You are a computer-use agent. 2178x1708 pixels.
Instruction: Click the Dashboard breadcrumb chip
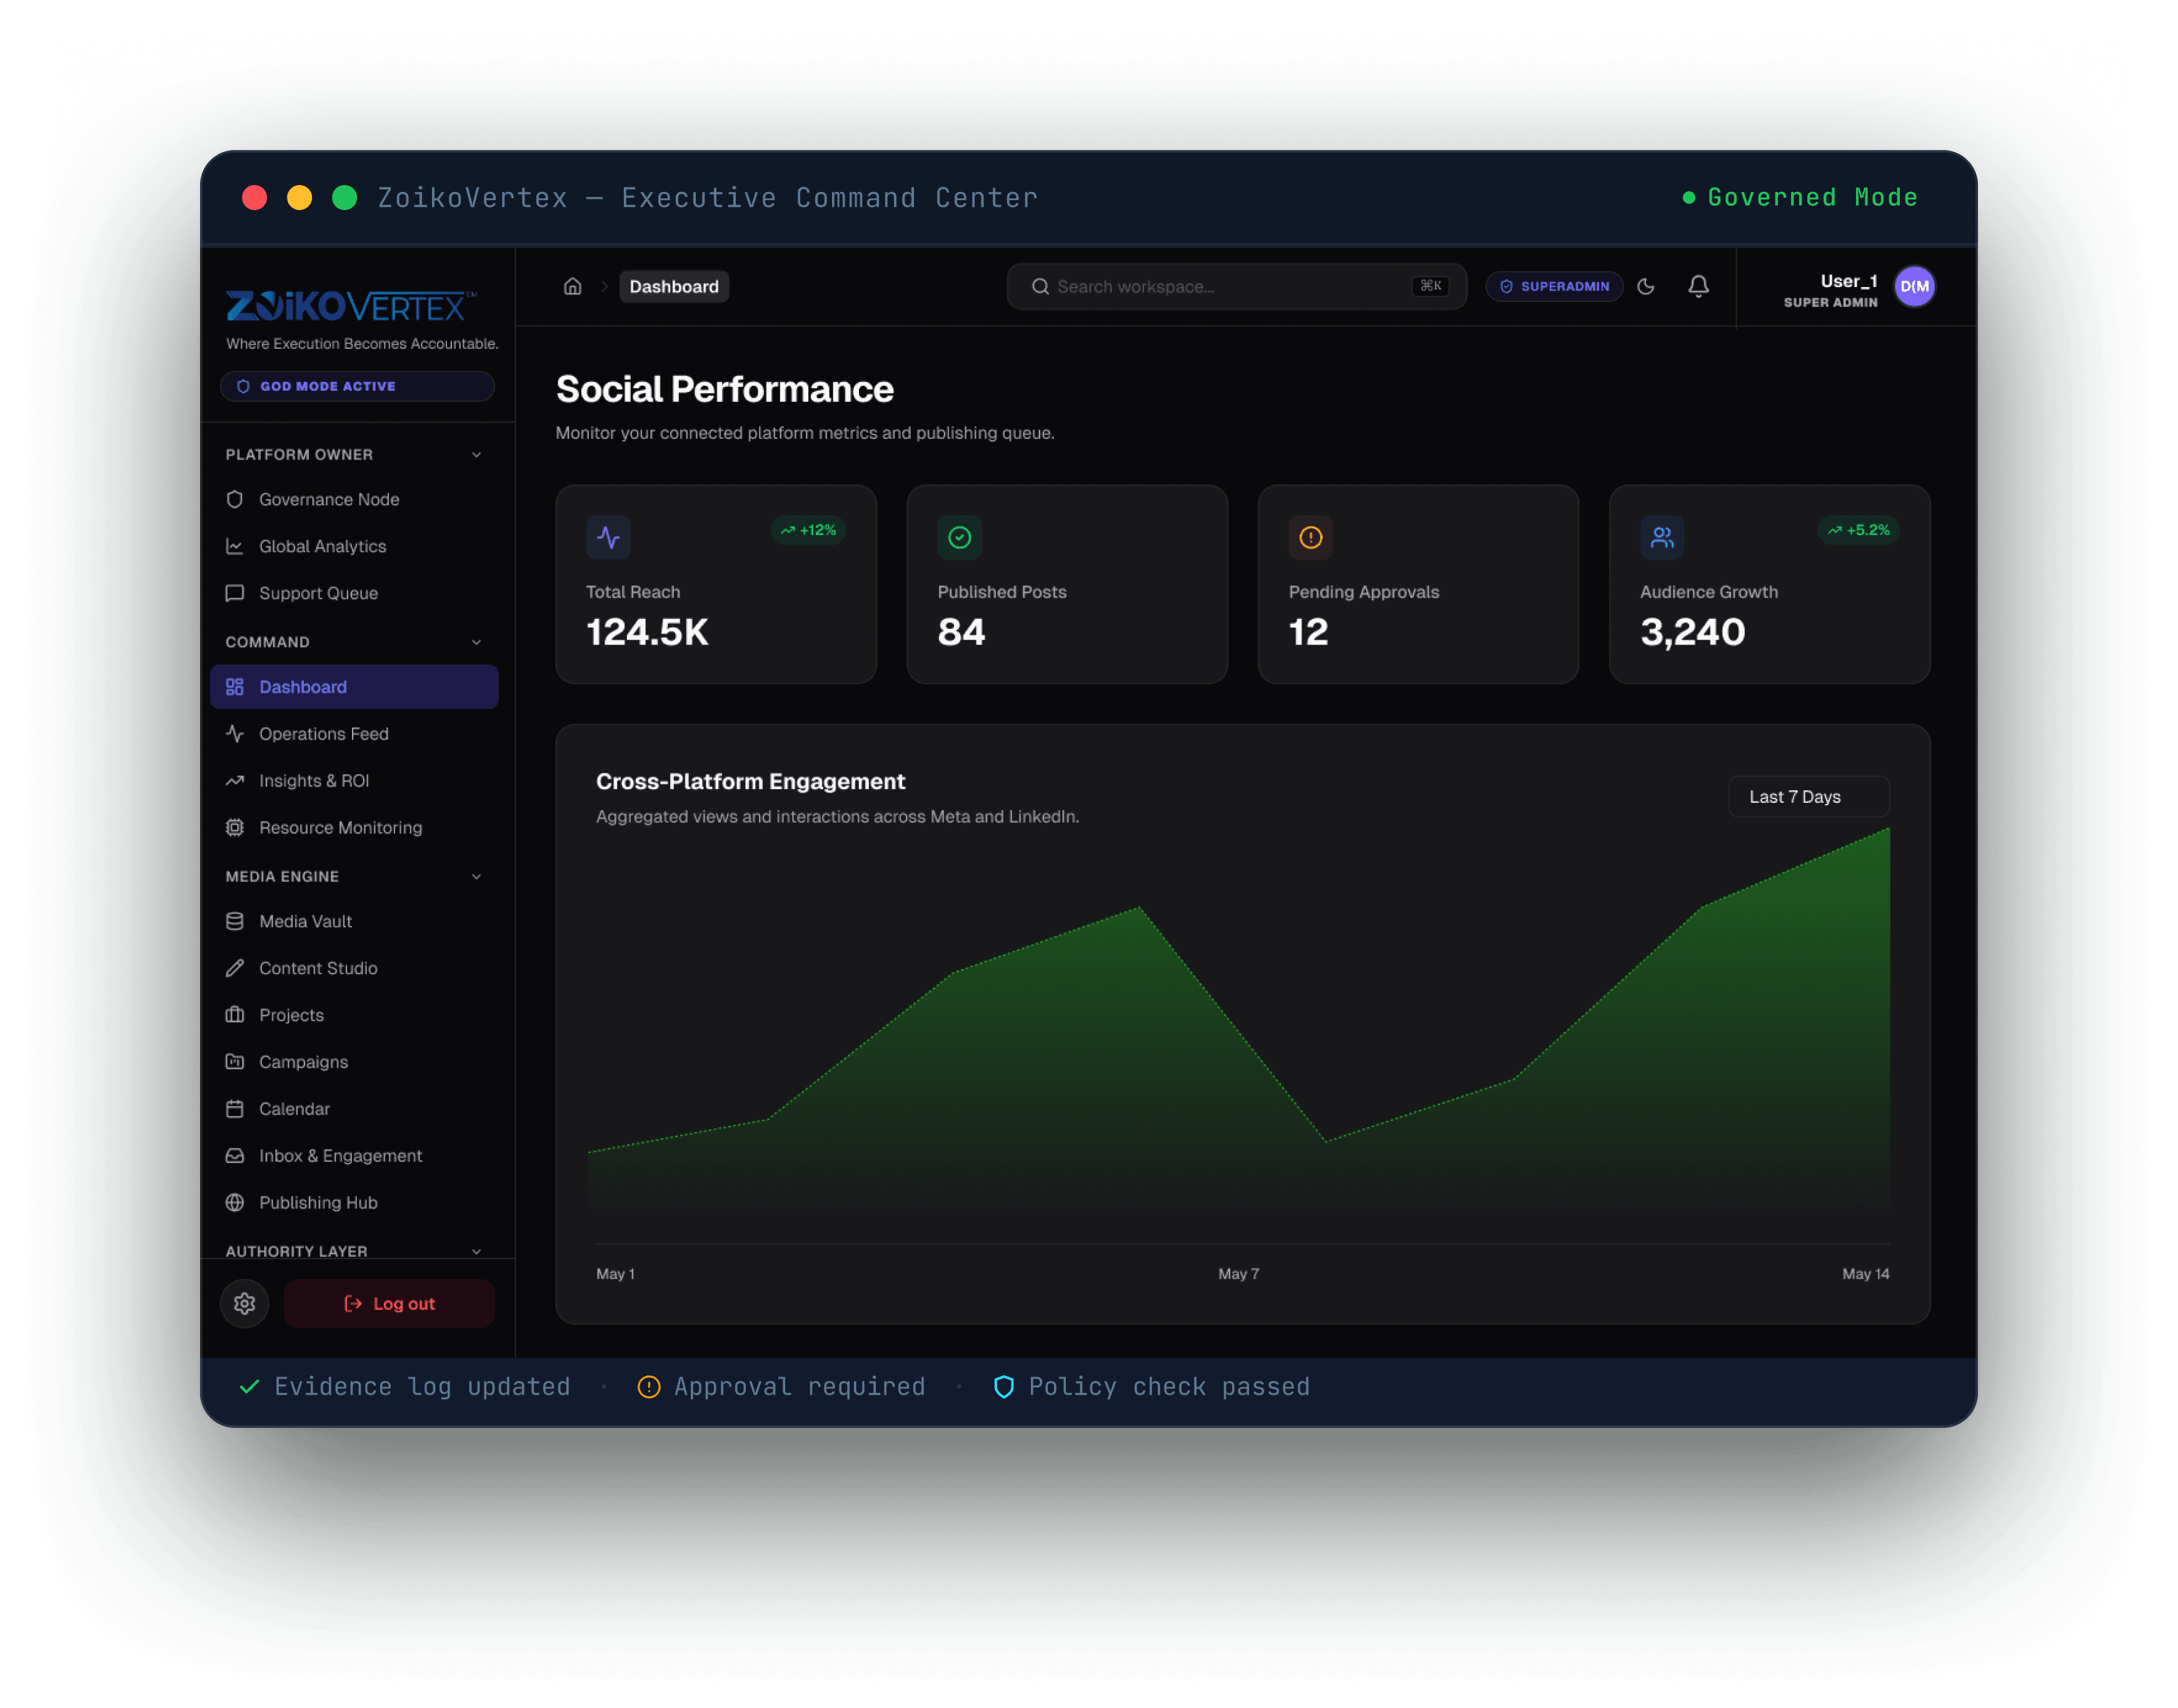[x=673, y=286]
